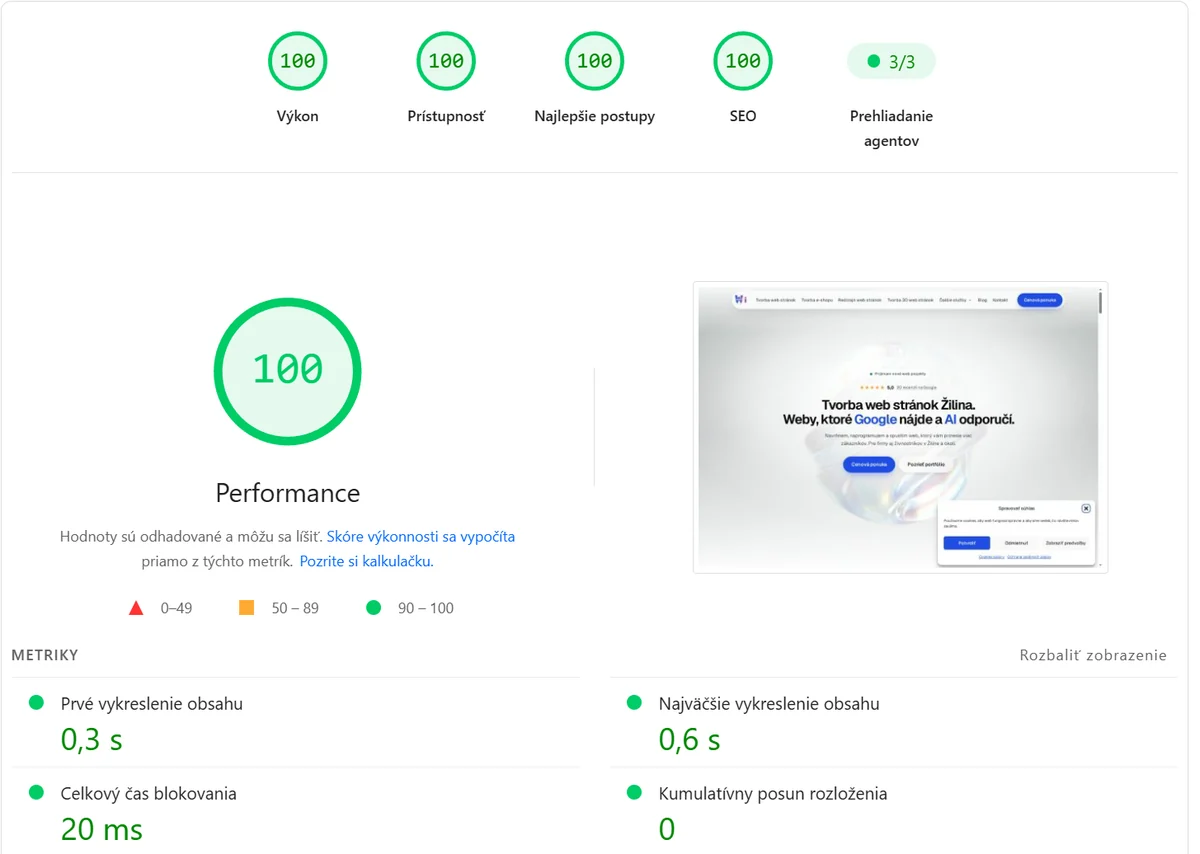Open the Skóre výkonnosti sa vypočíta link
Viewport: 1200px width, 854px height.
click(x=421, y=536)
